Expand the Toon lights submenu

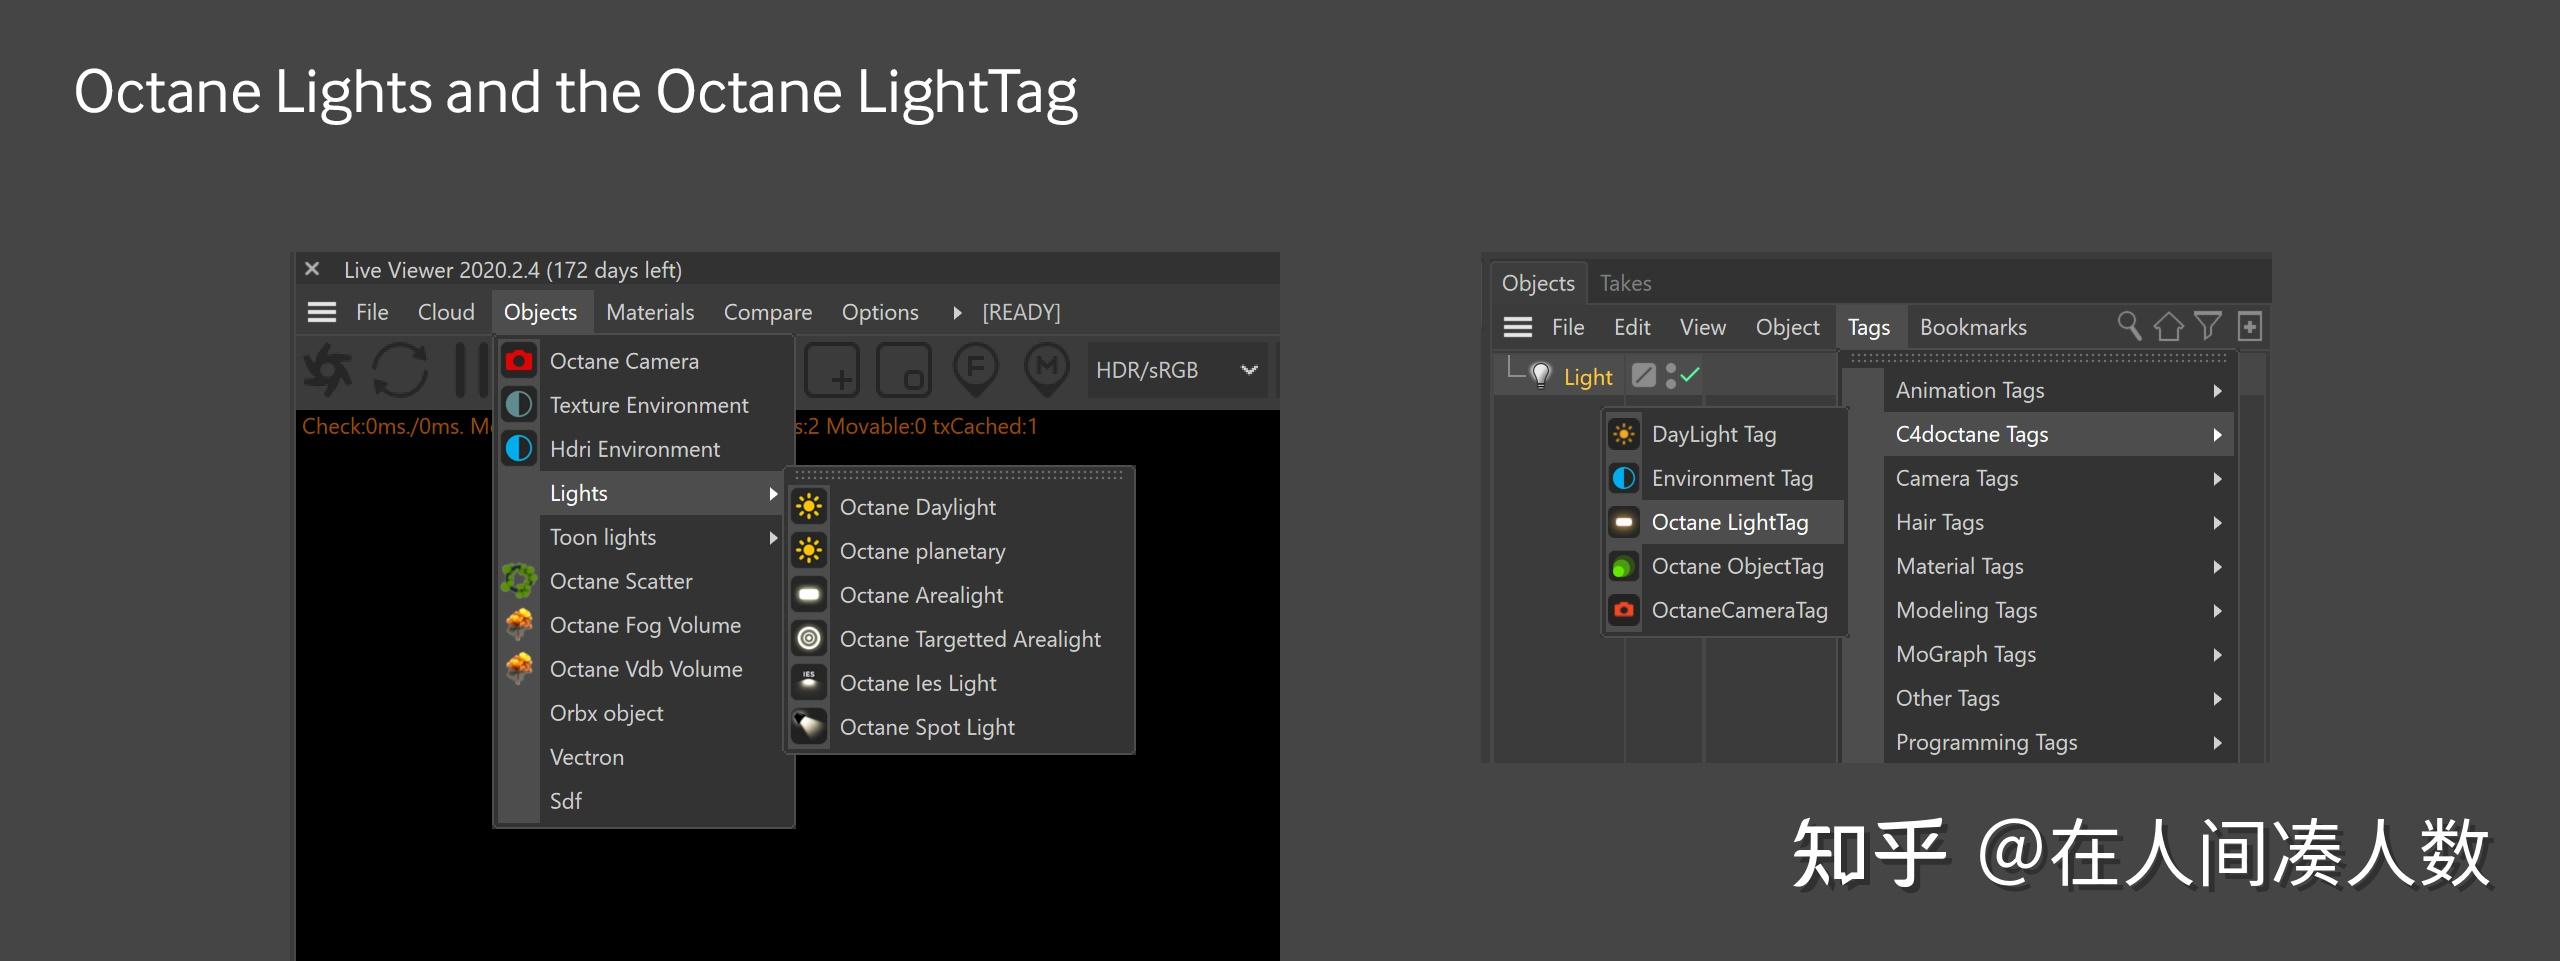click(x=660, y=537)
